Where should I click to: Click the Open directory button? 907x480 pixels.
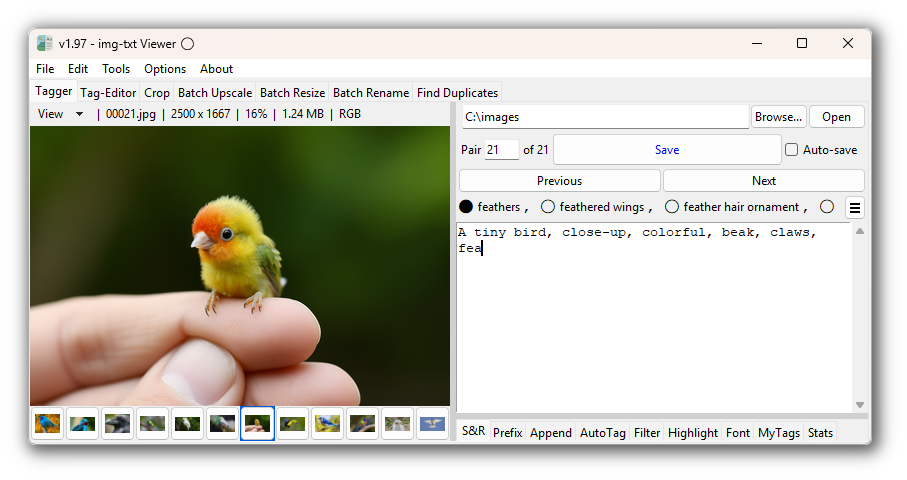tap(836, 117)
